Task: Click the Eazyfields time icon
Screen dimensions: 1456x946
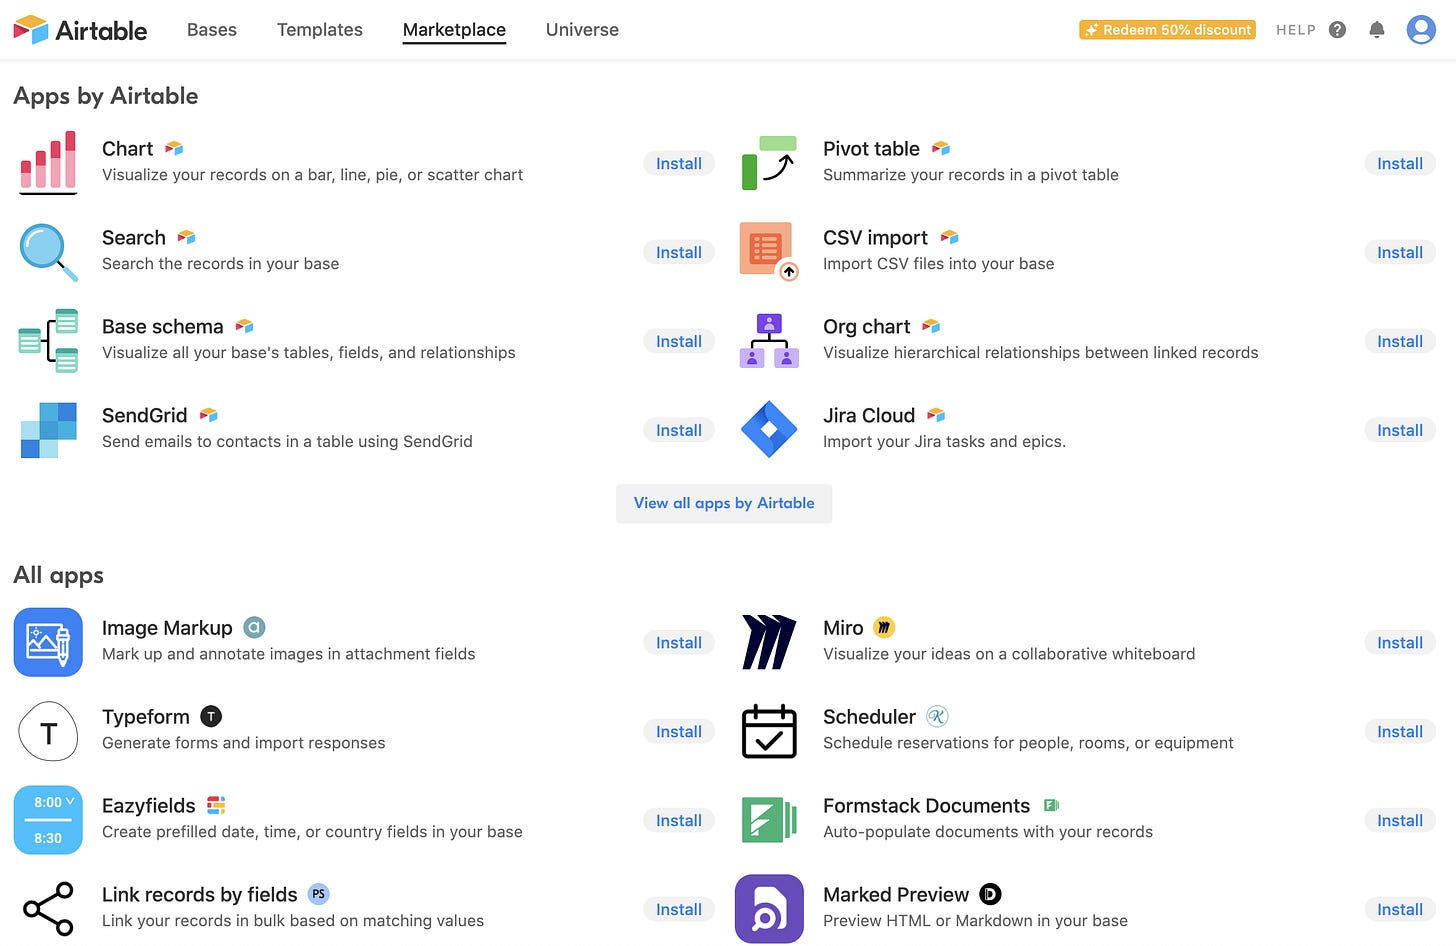Action: 48,820
